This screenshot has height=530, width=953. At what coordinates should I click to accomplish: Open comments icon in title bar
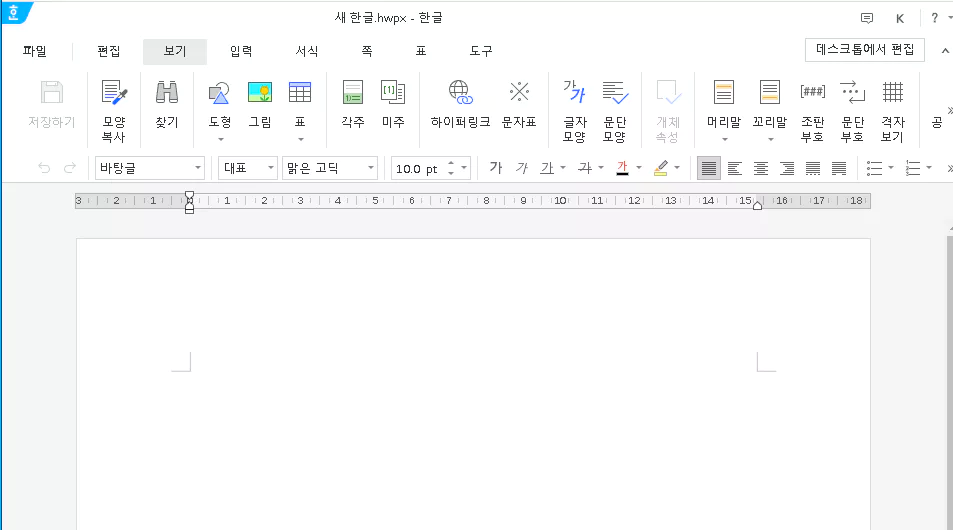pyautogui.click(x=867, y=18)
